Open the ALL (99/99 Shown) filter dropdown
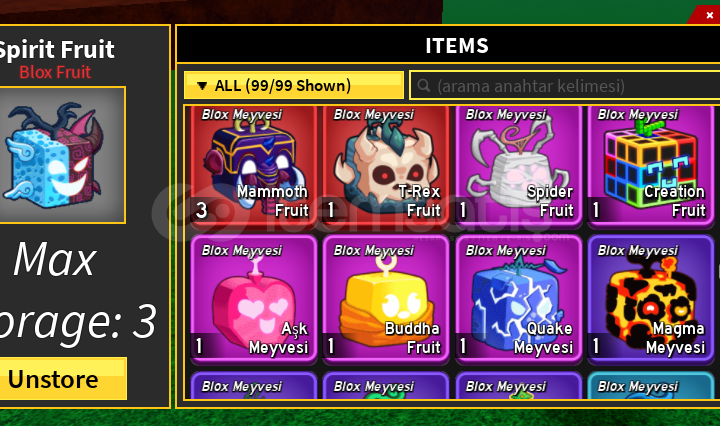 point(294,85)
